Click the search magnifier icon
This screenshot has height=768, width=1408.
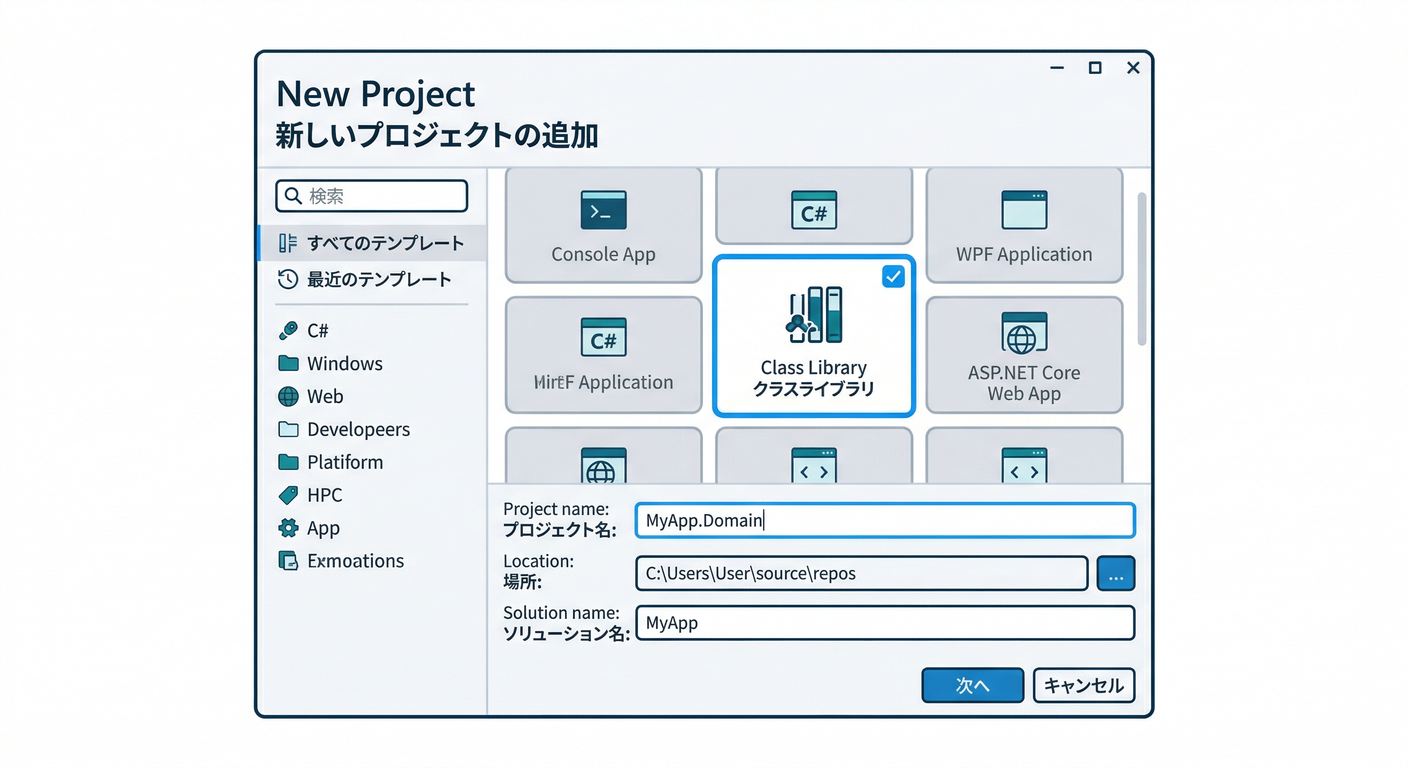tap(292, 196)
